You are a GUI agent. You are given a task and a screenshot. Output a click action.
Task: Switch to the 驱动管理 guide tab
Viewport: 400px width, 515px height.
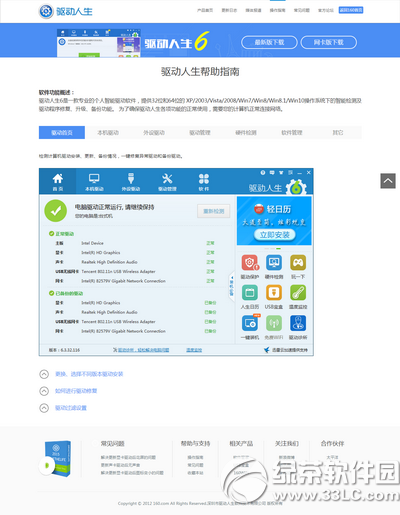point(200,133)
